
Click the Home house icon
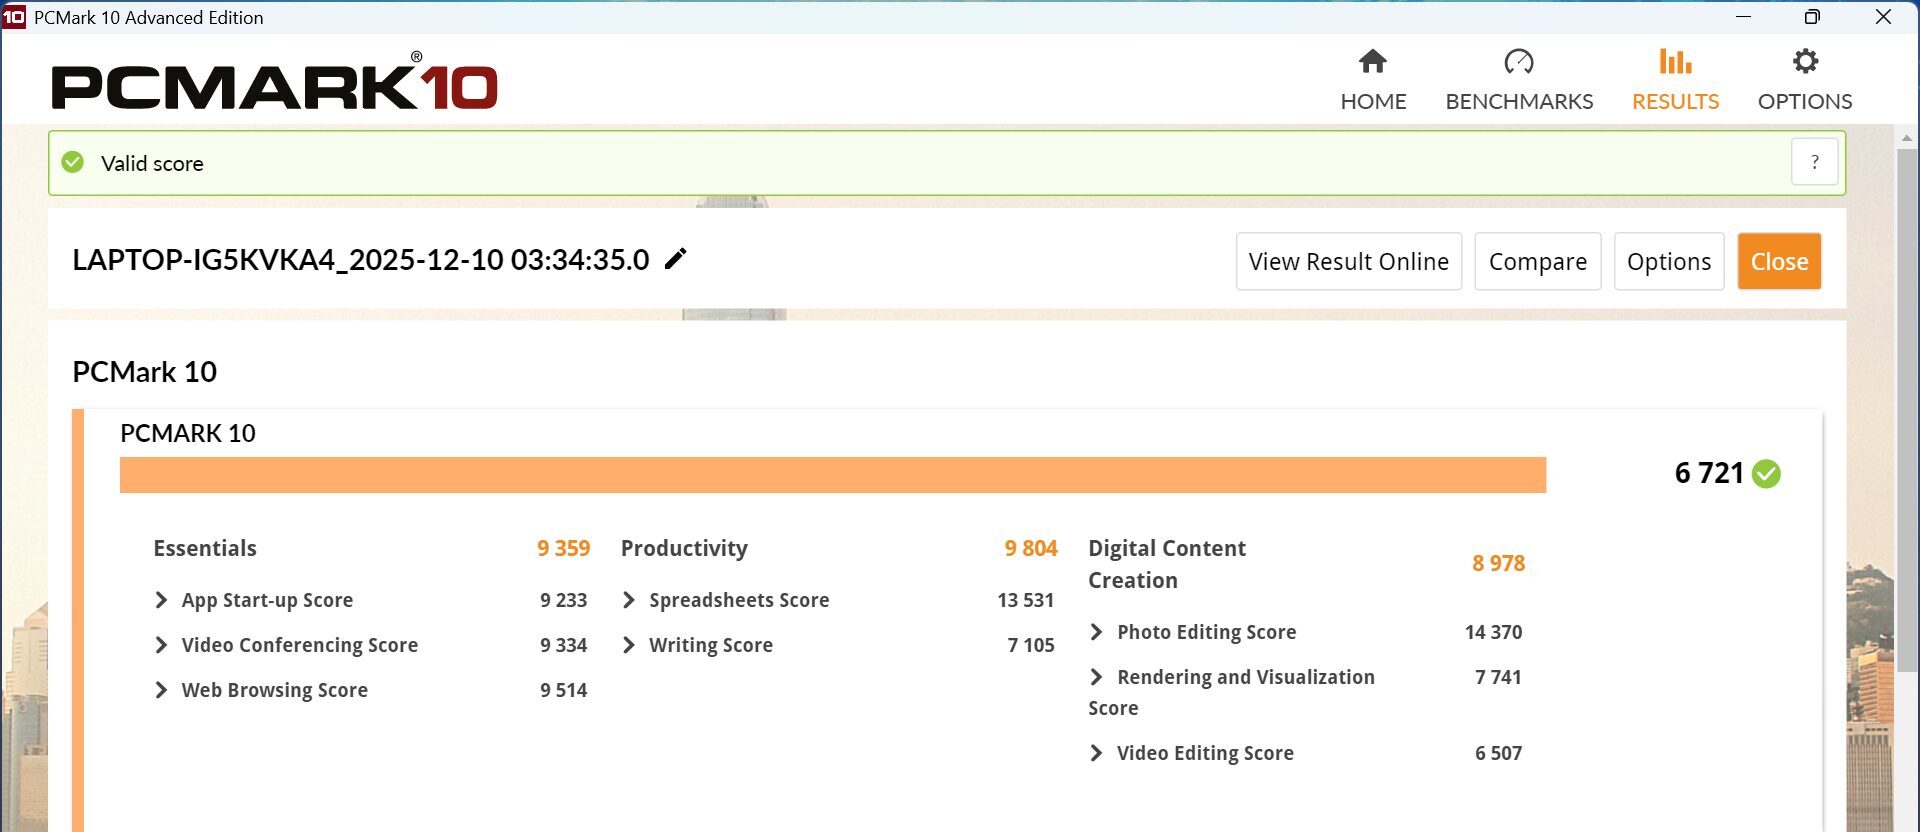click(x=1372, y=62)
